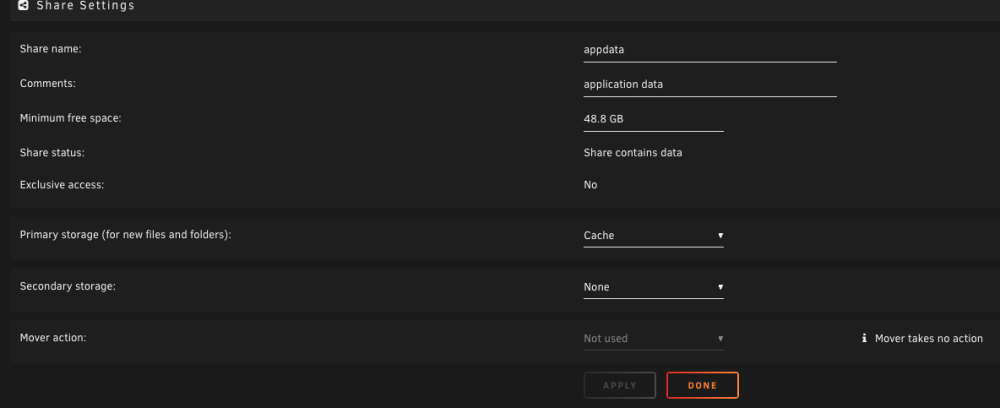Edit the Comments field with application data

point(710,84)
